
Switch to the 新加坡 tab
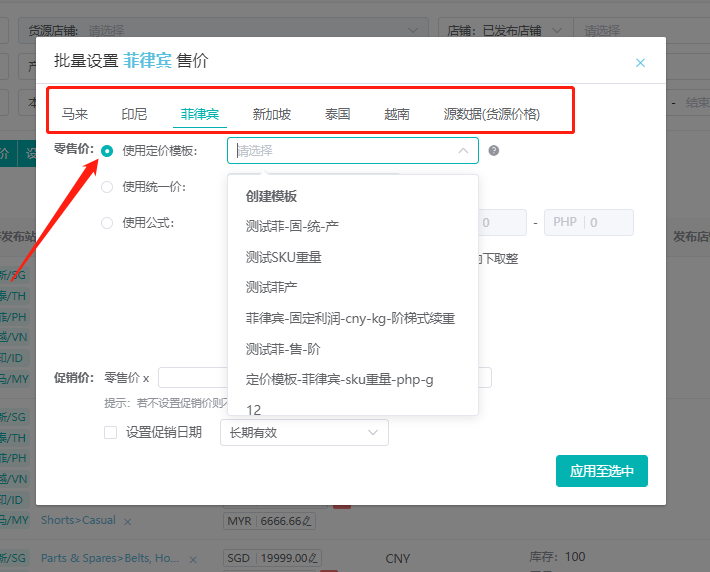(272, 114)
